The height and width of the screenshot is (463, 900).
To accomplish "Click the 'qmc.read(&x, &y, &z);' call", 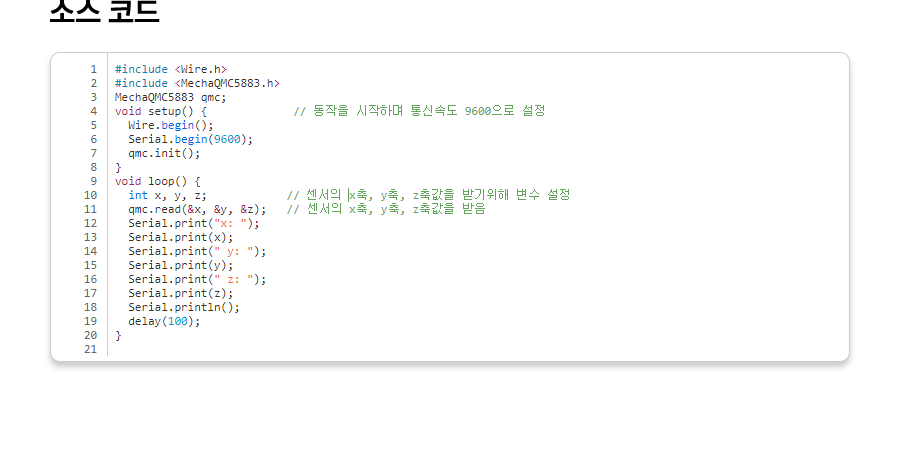I will click(197, 209).
